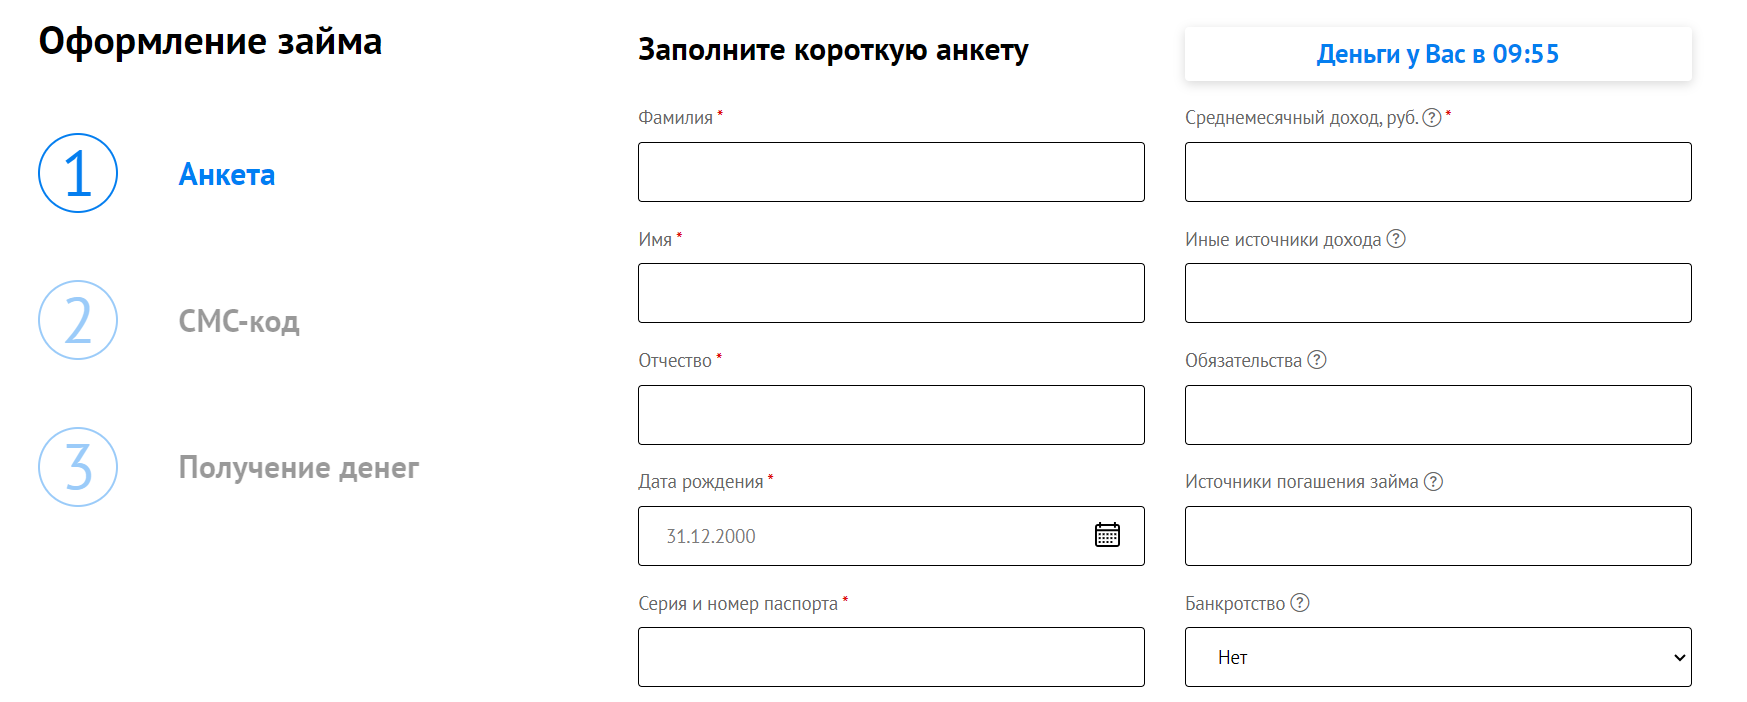Switch to СМС-код step
This screenshot has height=702, width=1747.
(x=239, y=321)
